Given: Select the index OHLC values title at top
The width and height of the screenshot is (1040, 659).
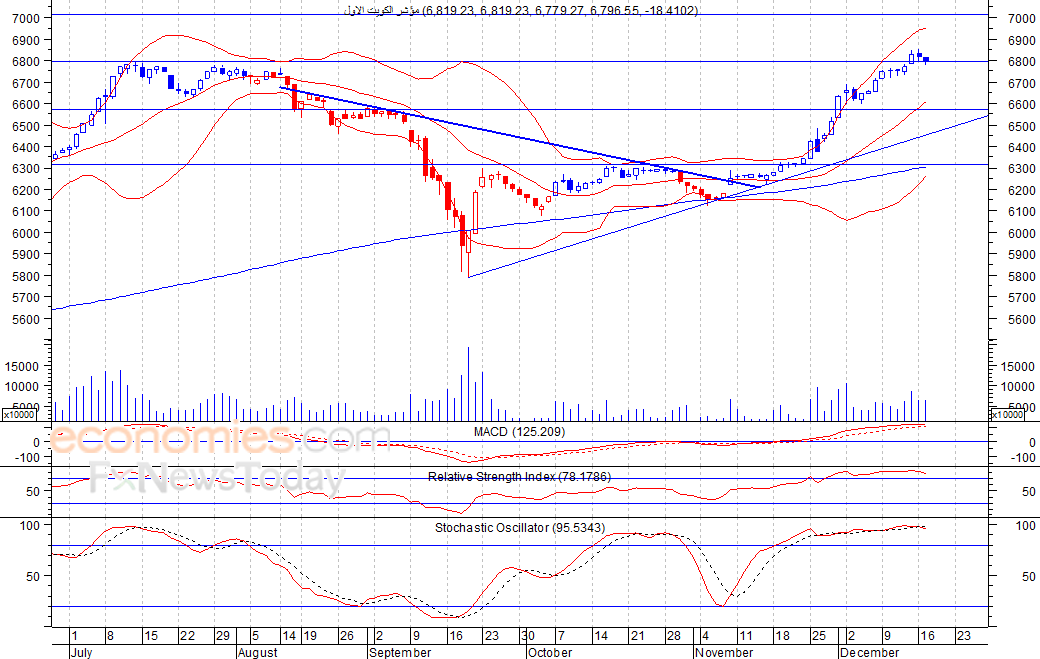Looking at the screenshot, I should point(521,10).
